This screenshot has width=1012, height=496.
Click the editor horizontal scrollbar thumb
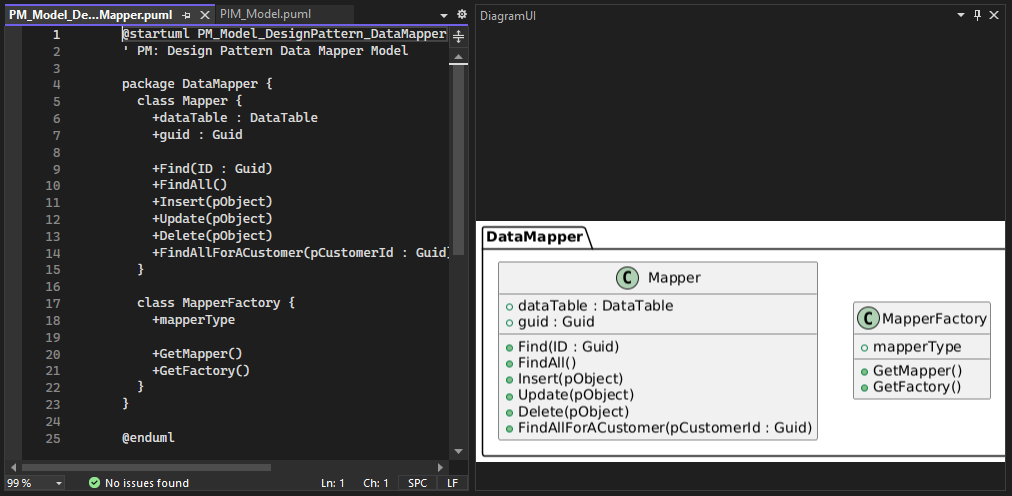146,467
